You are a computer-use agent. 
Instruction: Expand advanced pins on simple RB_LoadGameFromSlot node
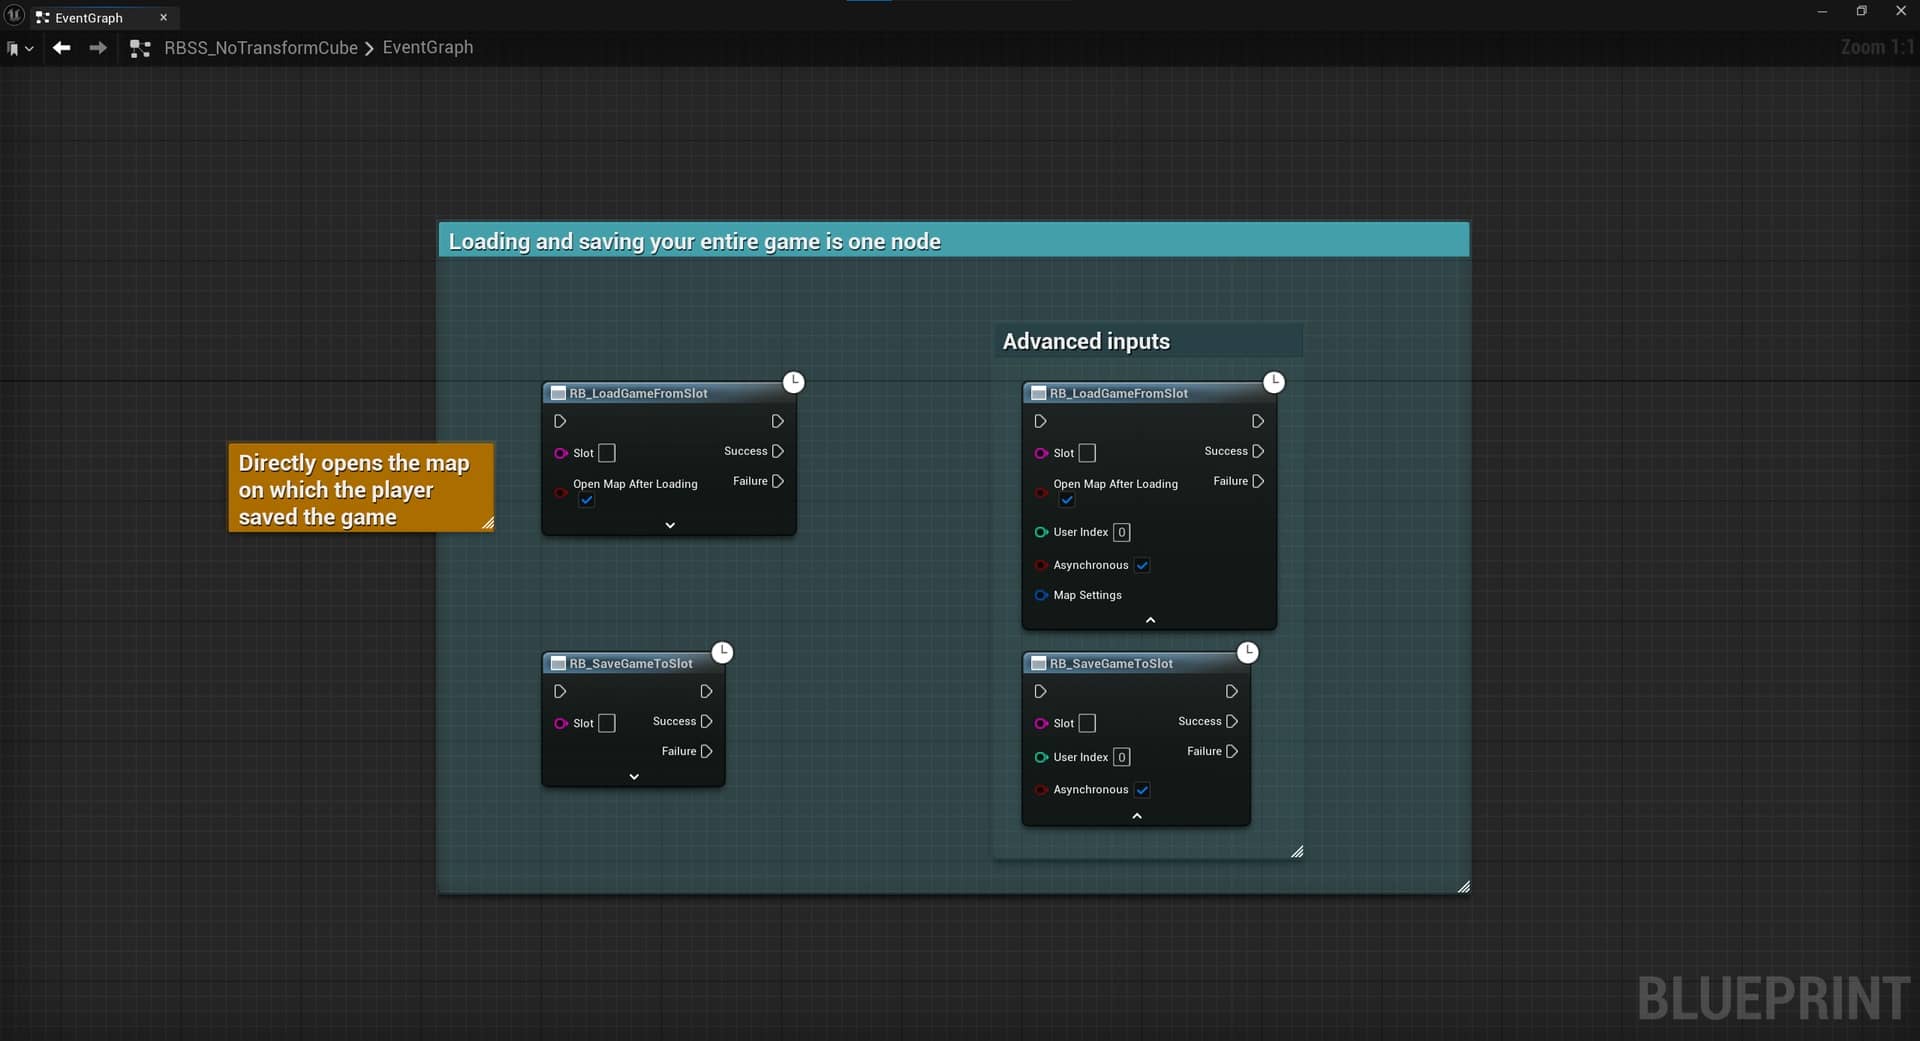click(x=670, y=525)
